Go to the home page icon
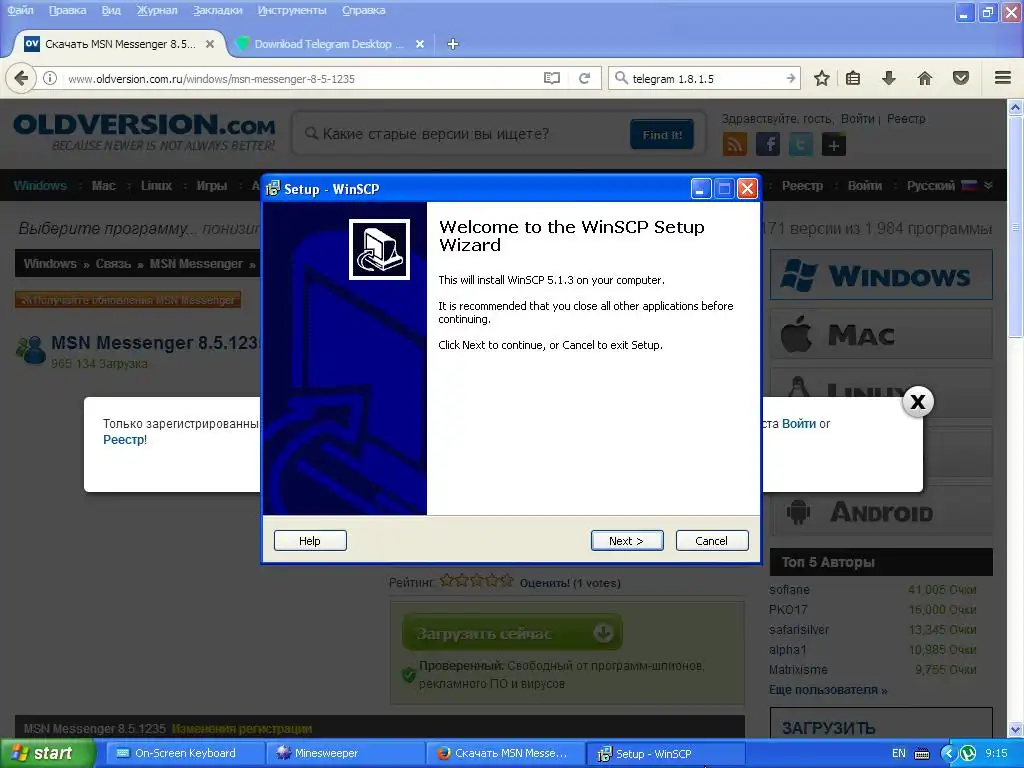Screen dimensions: 1024x768 tap(925, 78)
